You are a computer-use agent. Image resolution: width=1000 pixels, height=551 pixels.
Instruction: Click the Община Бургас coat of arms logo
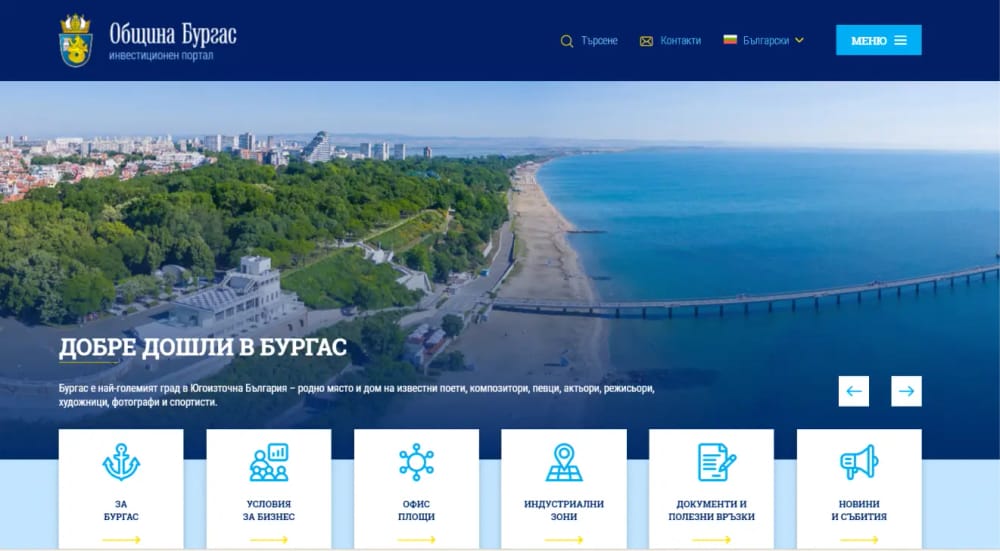click(x=76, y=40)
